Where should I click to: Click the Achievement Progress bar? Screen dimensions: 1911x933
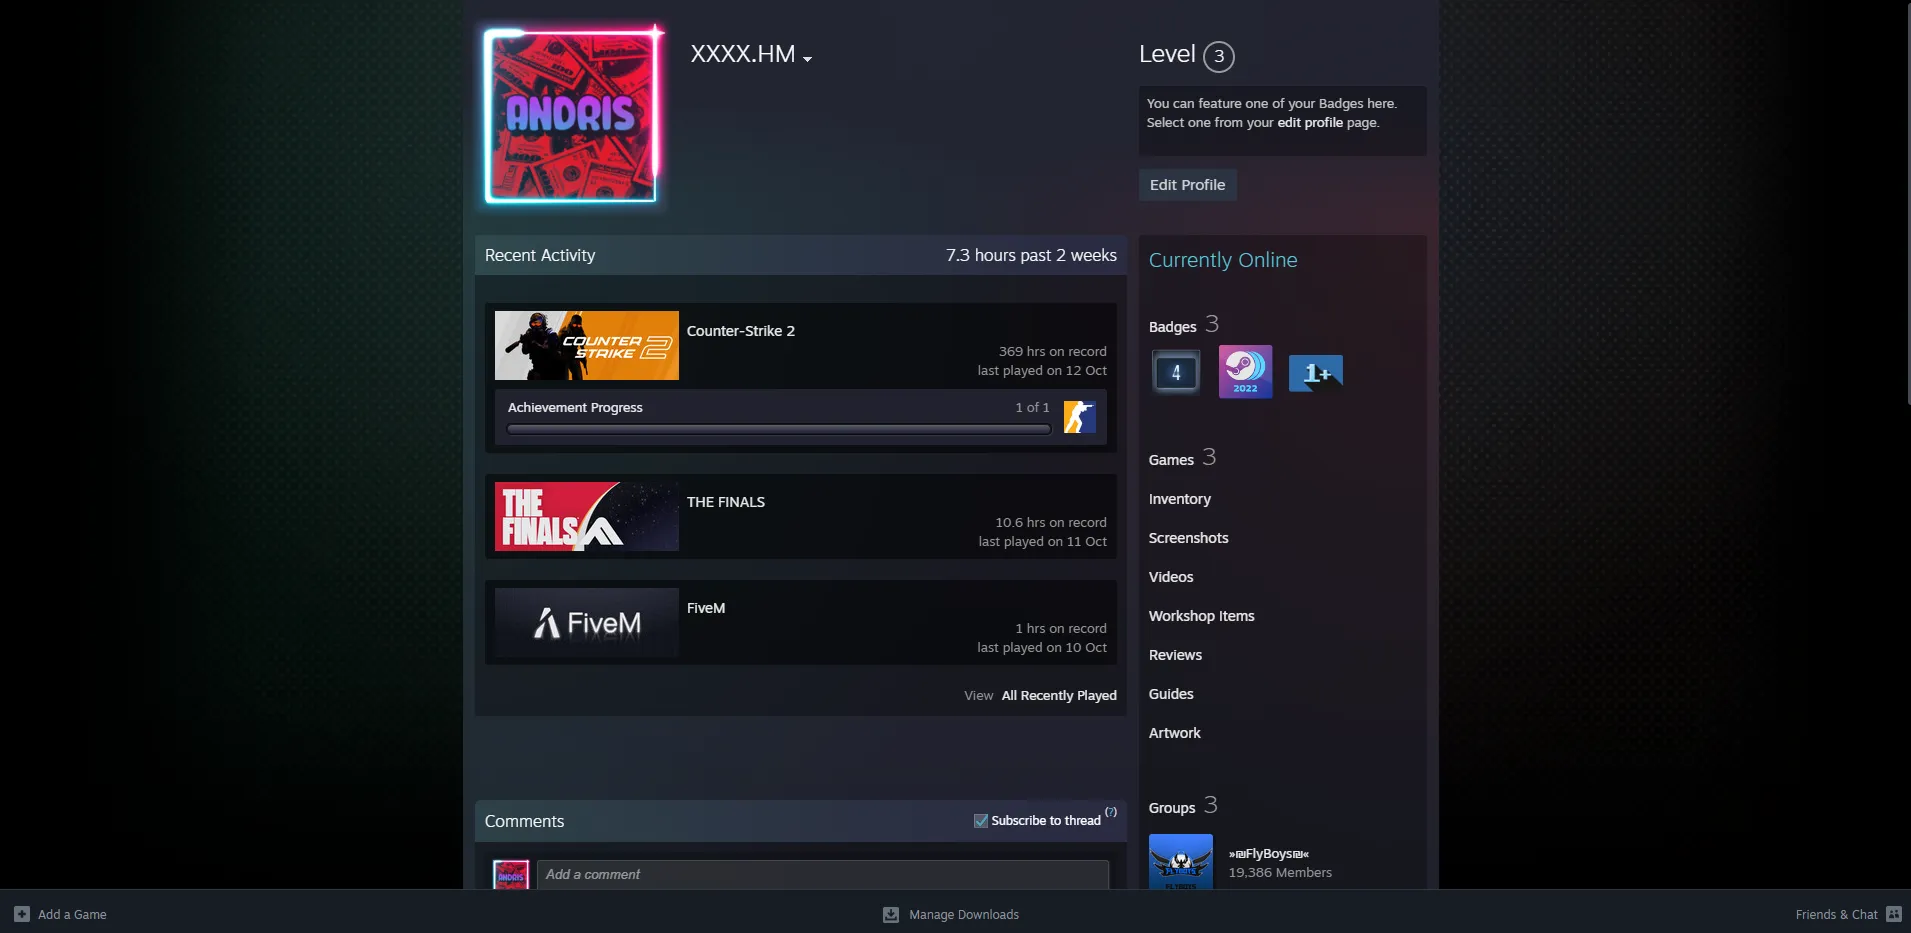779,429
